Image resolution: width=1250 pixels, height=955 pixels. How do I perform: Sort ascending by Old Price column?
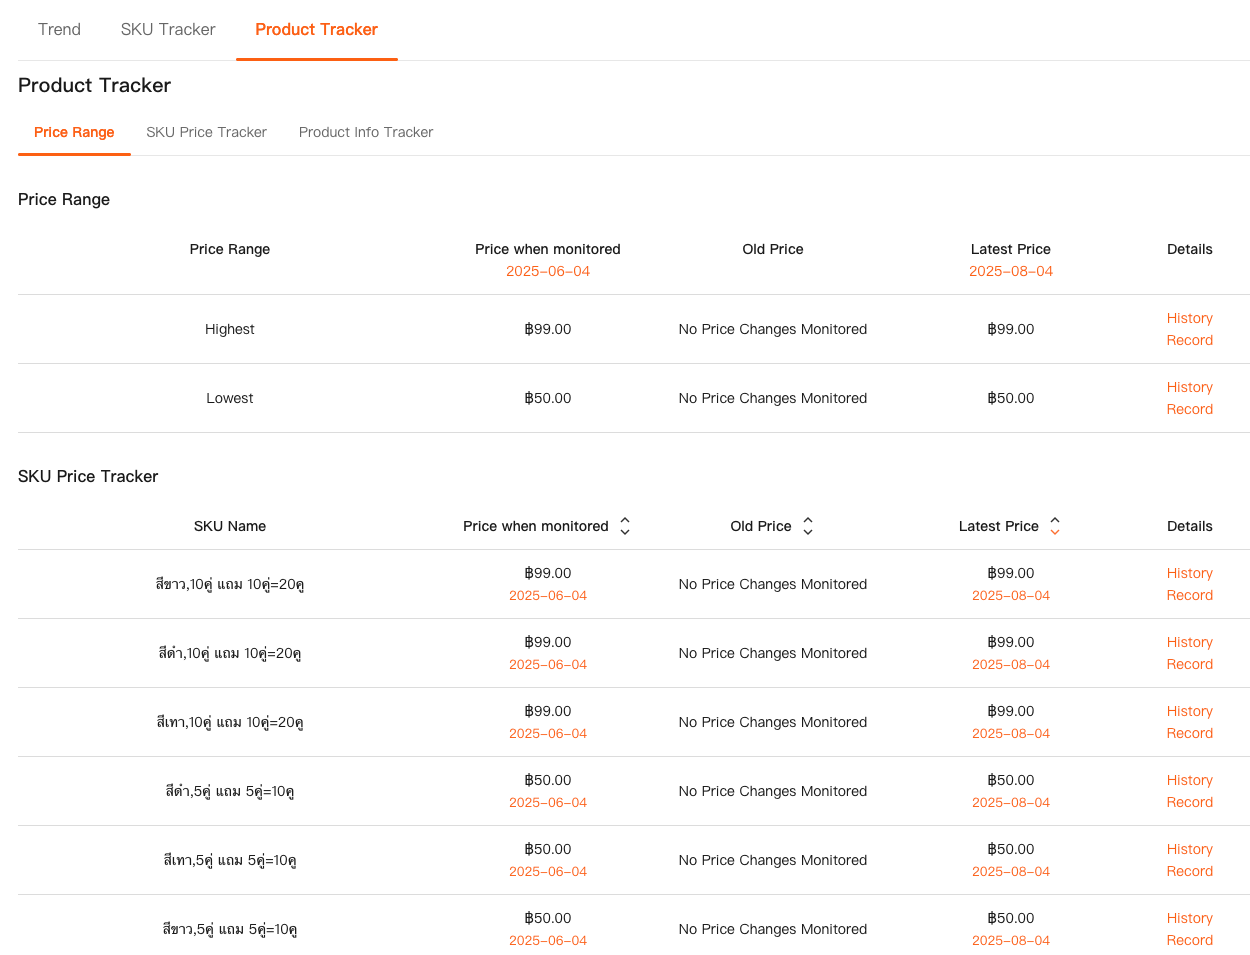(x=807, y=520)
